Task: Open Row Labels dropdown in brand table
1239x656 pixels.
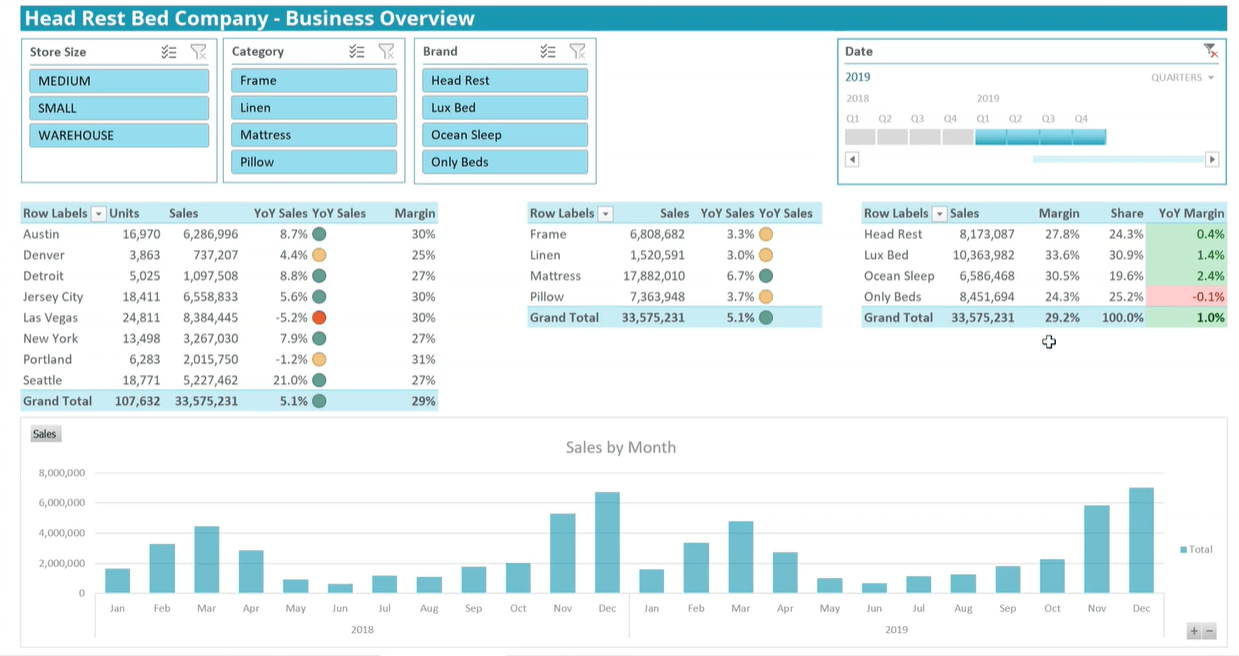Action: [939, 214]
